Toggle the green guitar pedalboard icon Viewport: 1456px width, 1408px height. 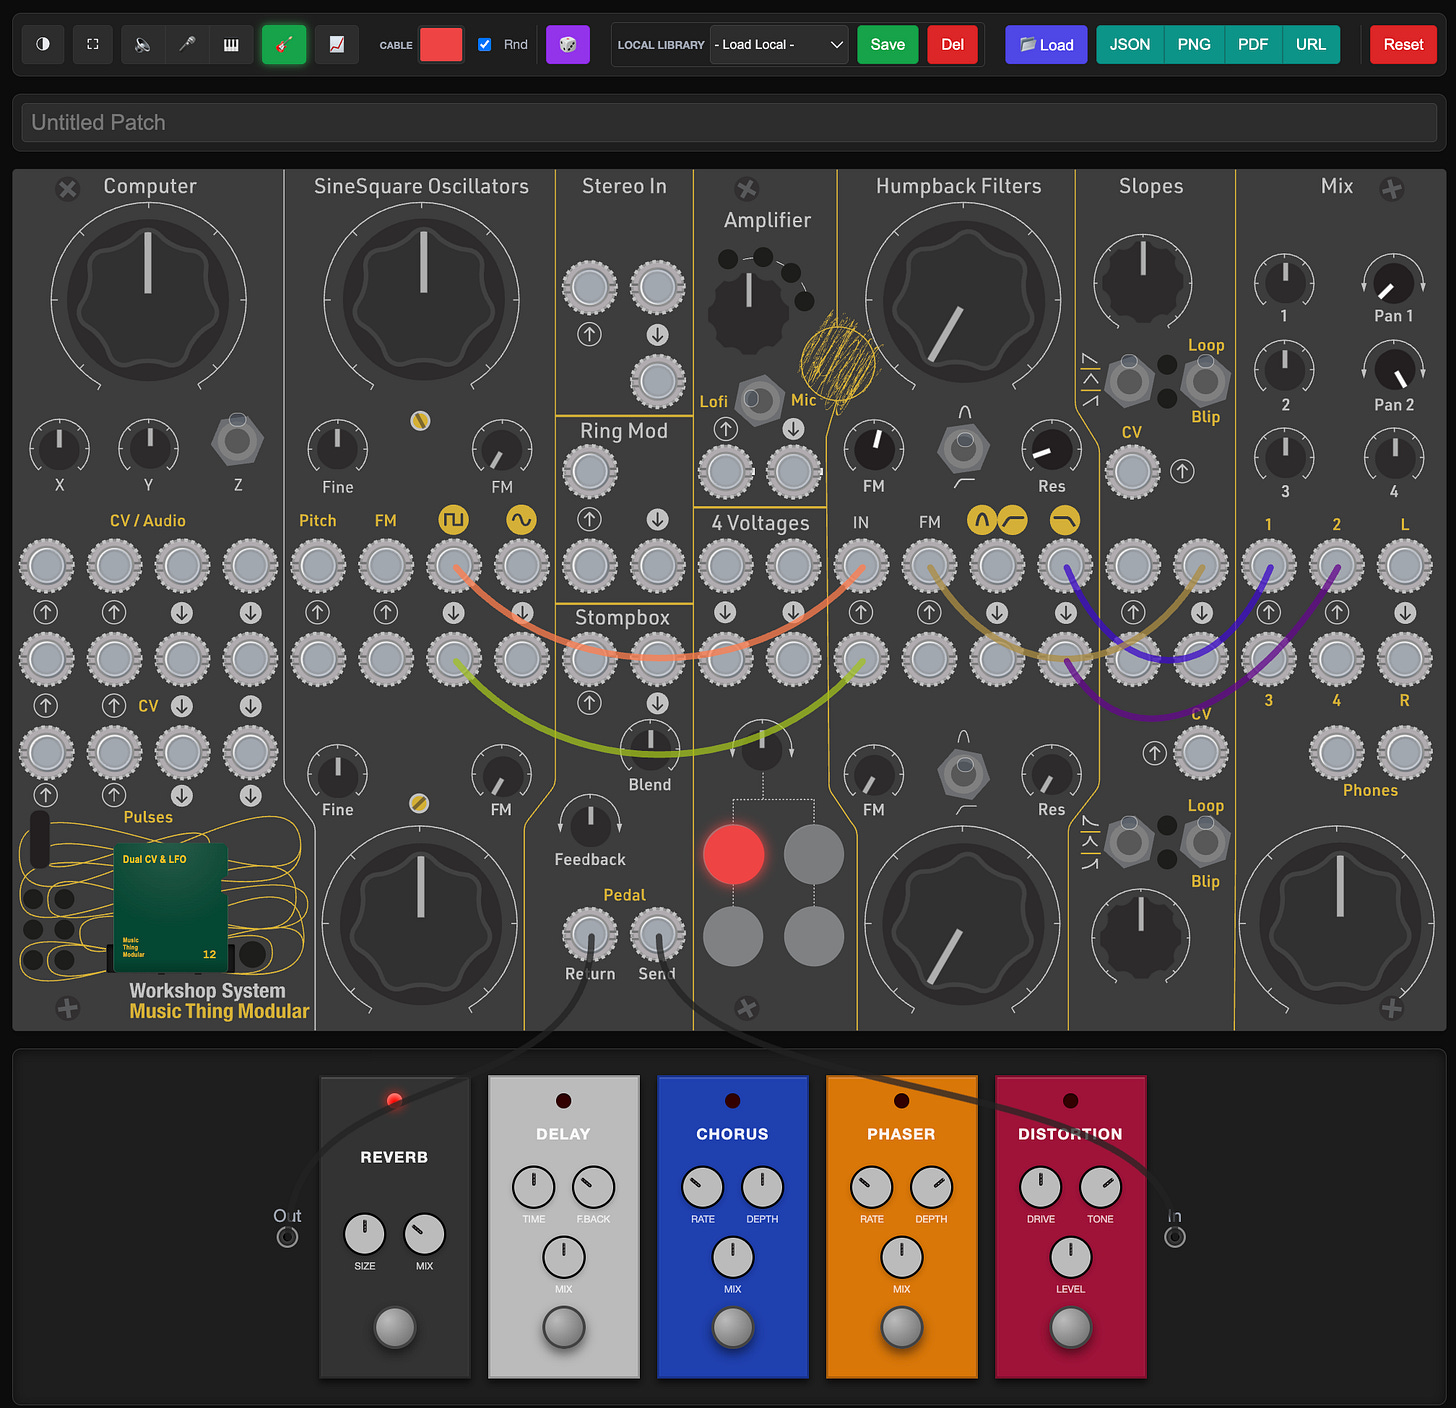284,45
